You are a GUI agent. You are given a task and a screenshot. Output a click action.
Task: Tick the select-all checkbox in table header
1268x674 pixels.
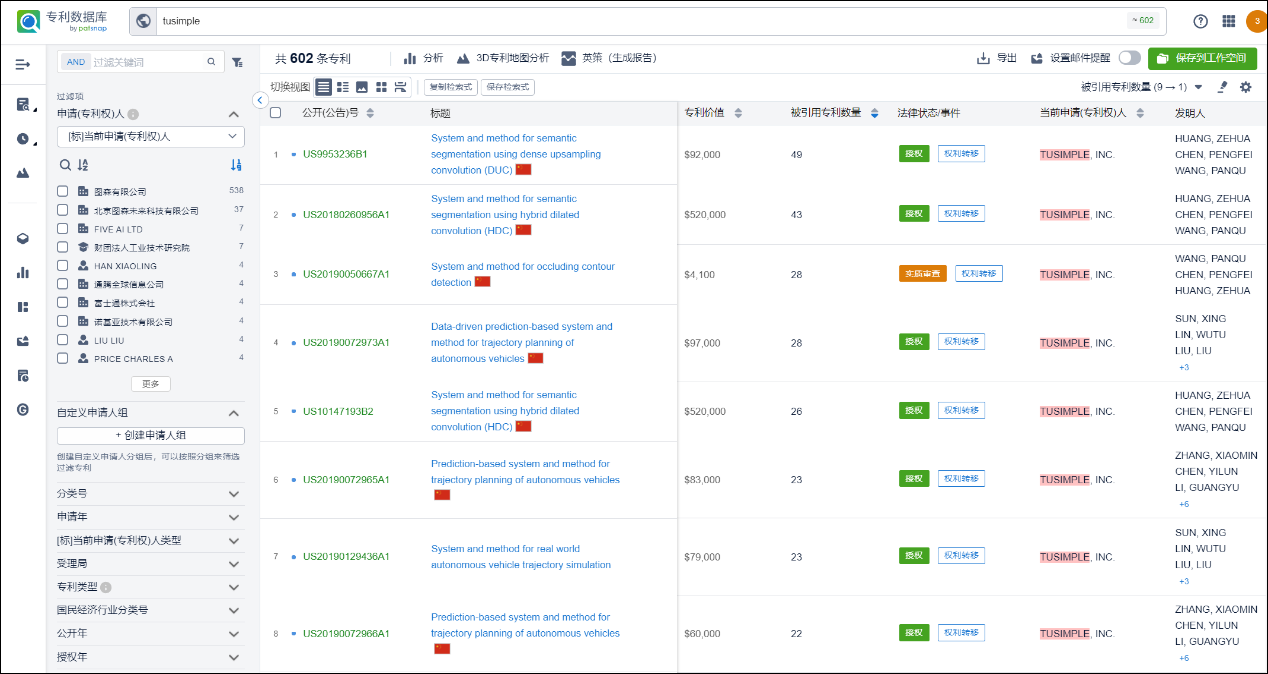[x=275, y=113]
